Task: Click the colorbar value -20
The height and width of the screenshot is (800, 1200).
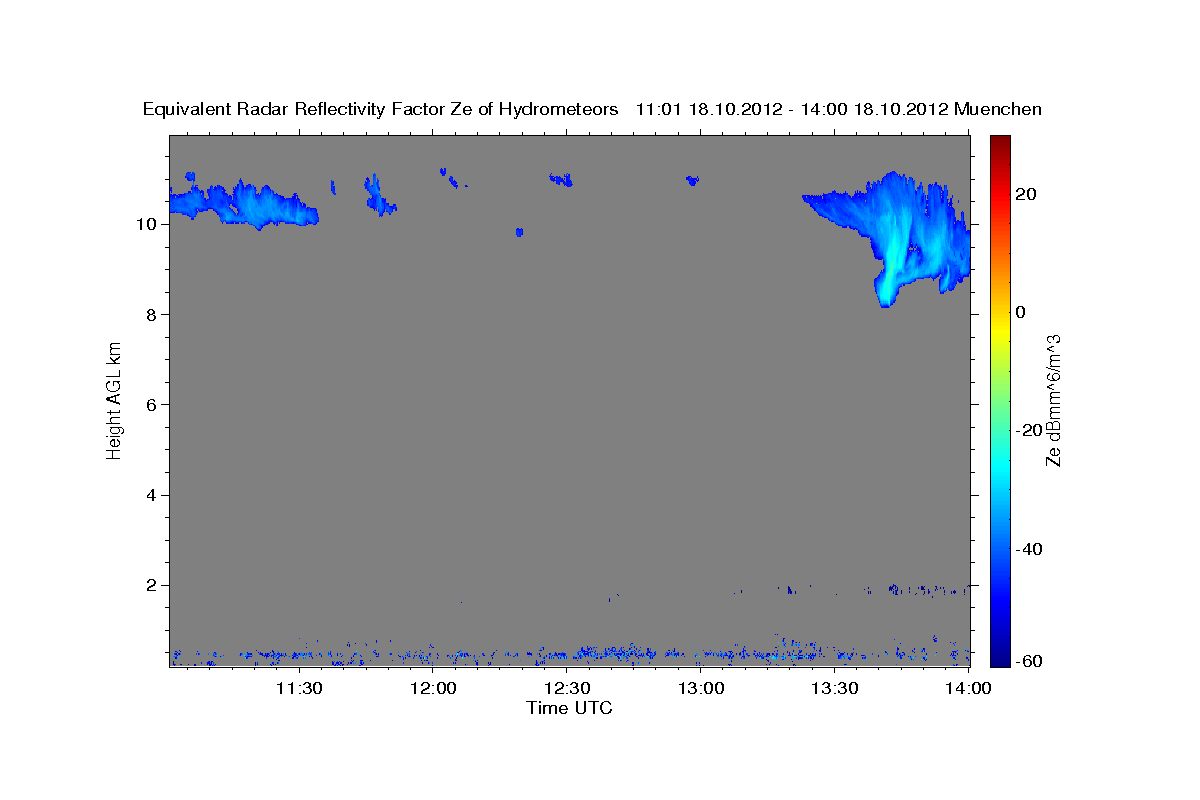Action: click(1029, 430)
